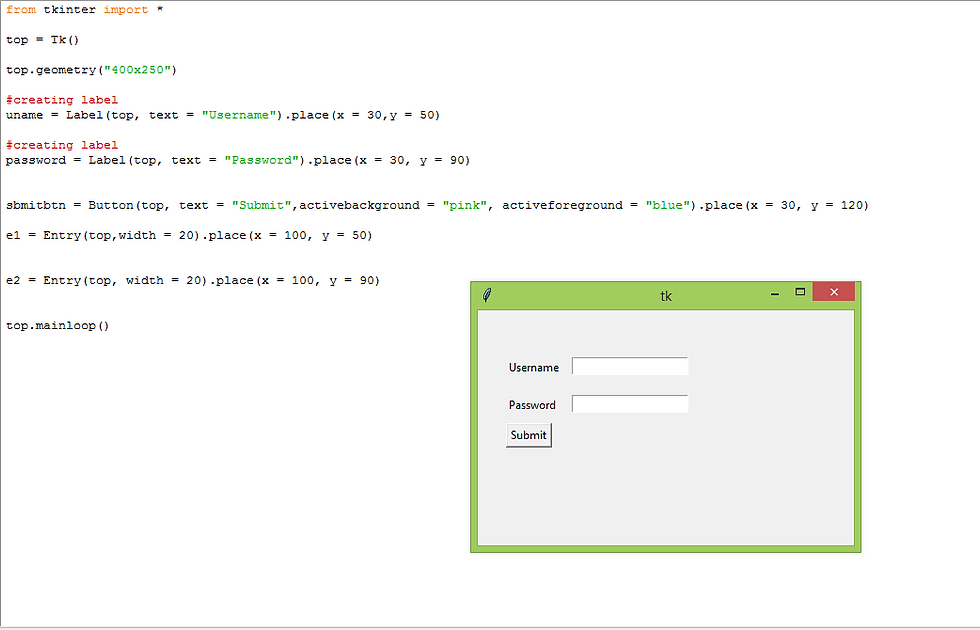
Task: Click the line starting with 'uname = Label'
Action: tap(223, 115)
